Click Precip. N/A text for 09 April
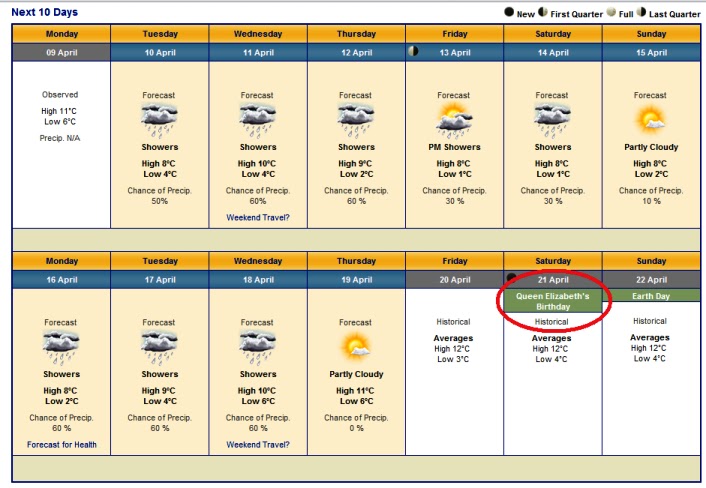This screenshot has height=488, width=706. (60, 138)
